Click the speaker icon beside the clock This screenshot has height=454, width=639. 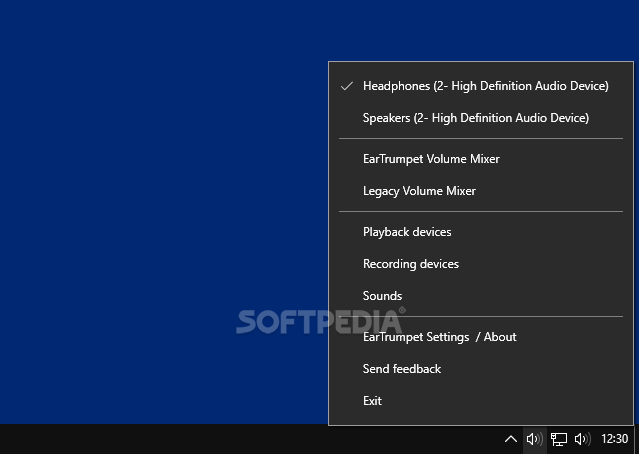point(583,439)
